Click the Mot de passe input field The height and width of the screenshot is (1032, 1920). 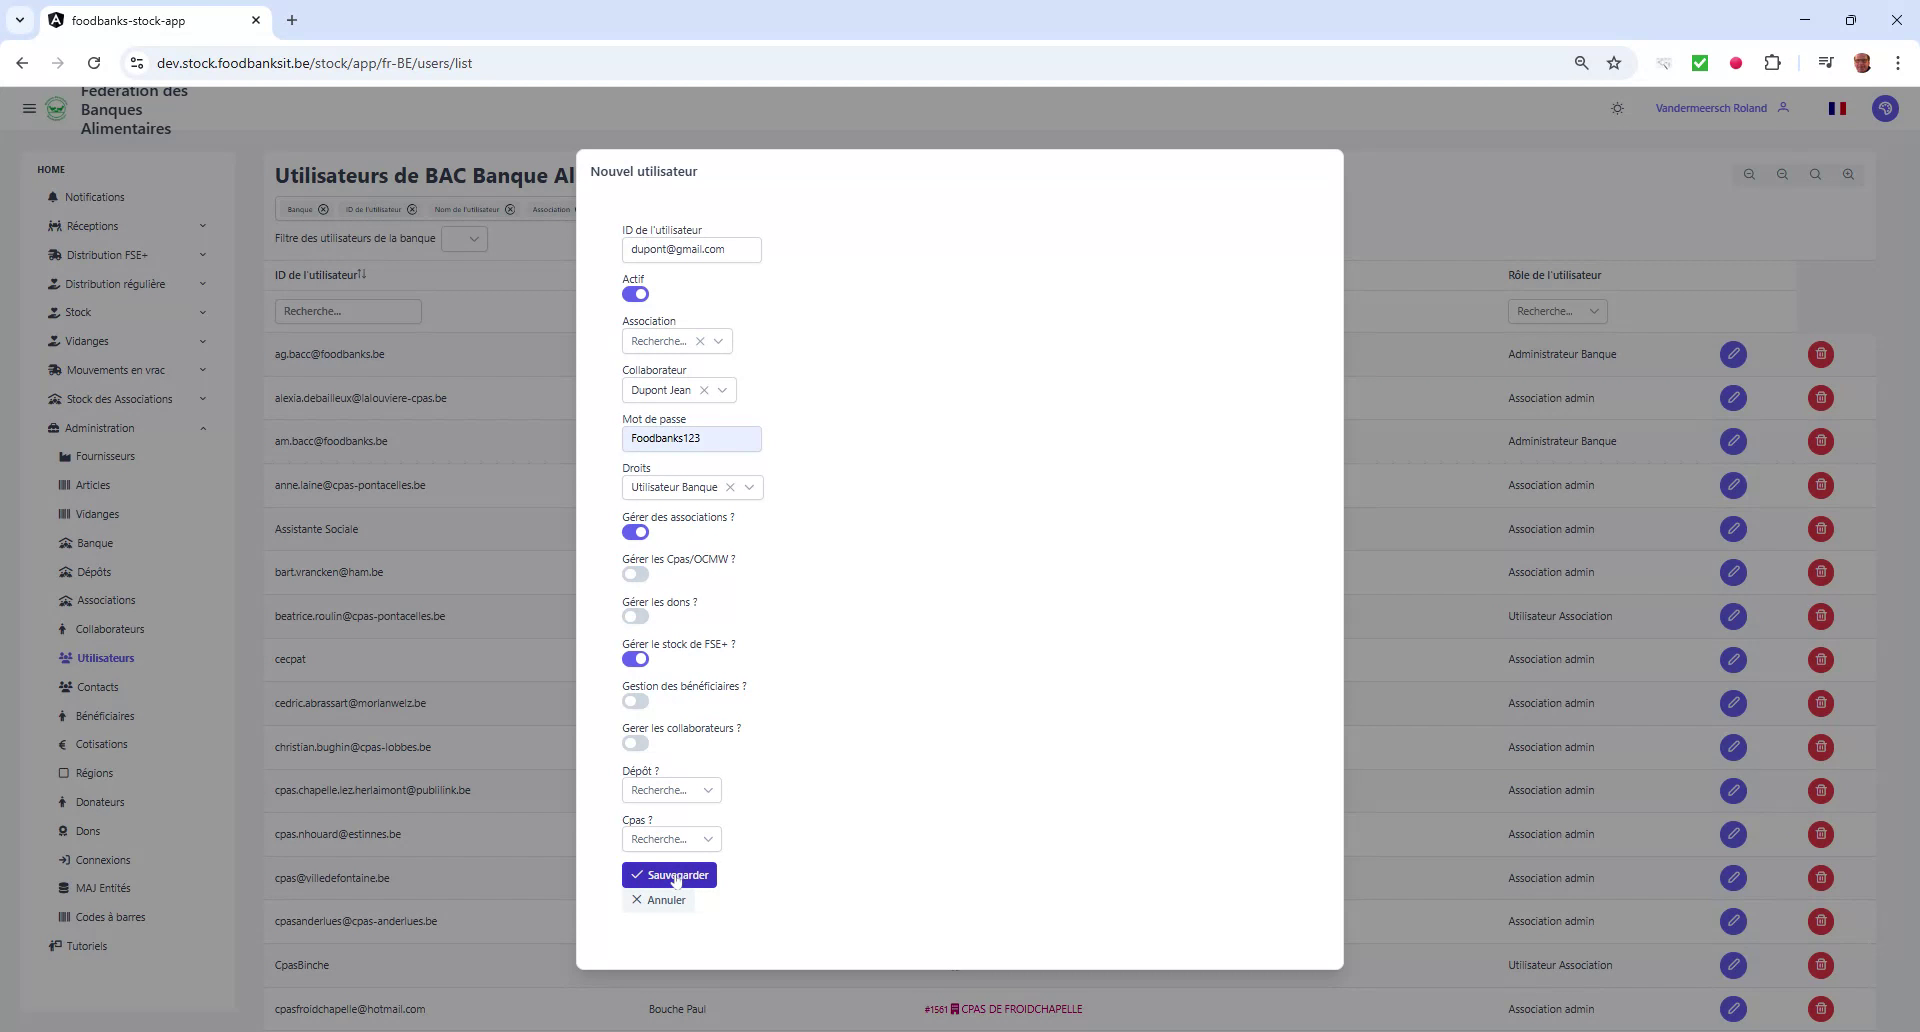point(691,438)
